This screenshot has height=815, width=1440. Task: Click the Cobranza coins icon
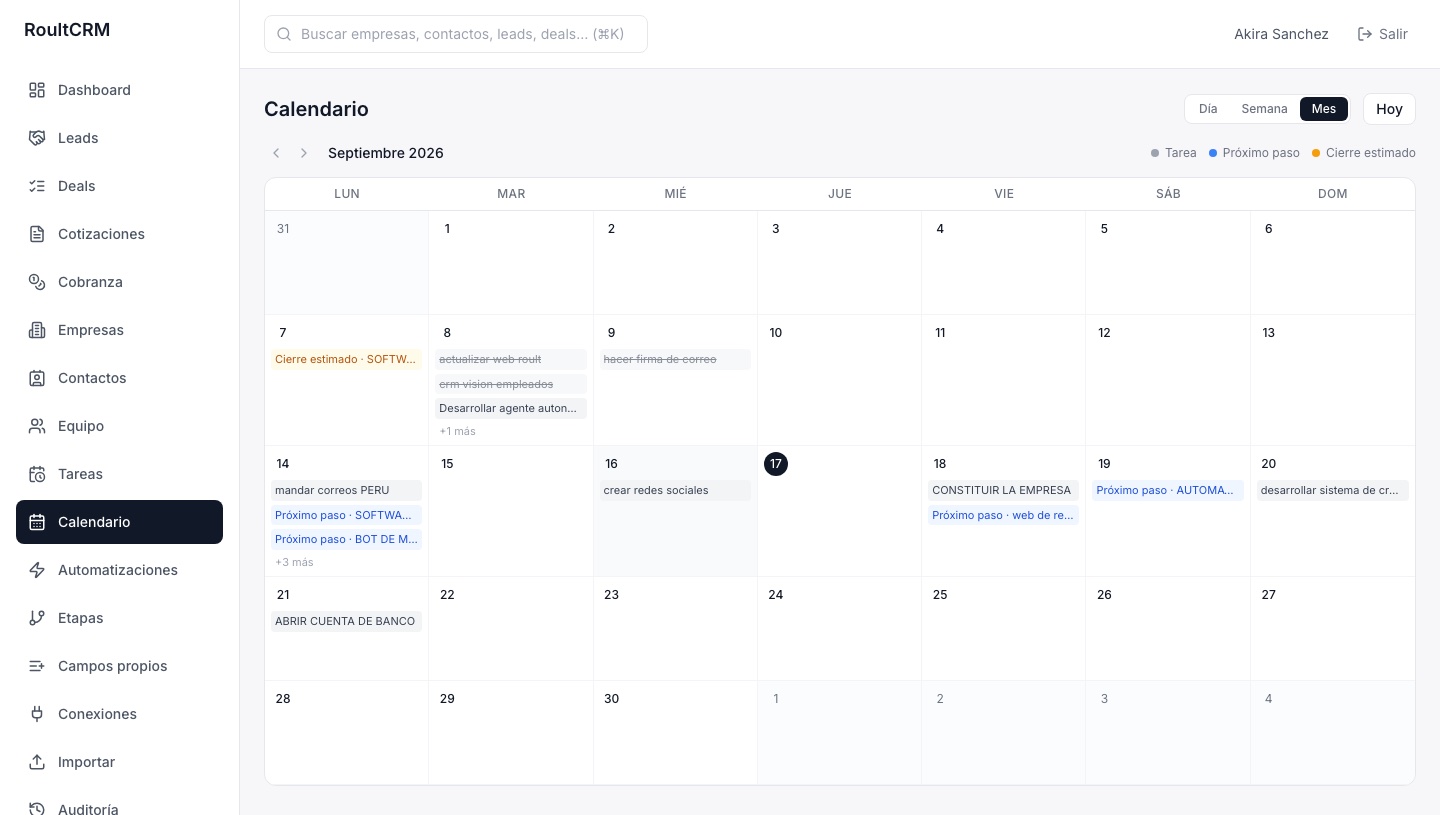tap(37, 282)
